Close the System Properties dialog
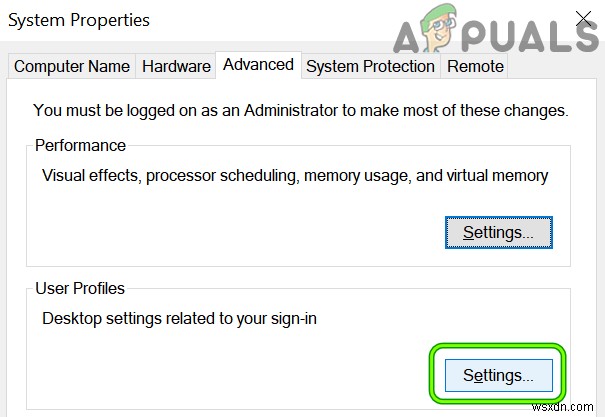Image resolution: width=605 pixels, height=417 pixels. pyautogui.click(x=583, y=19)
